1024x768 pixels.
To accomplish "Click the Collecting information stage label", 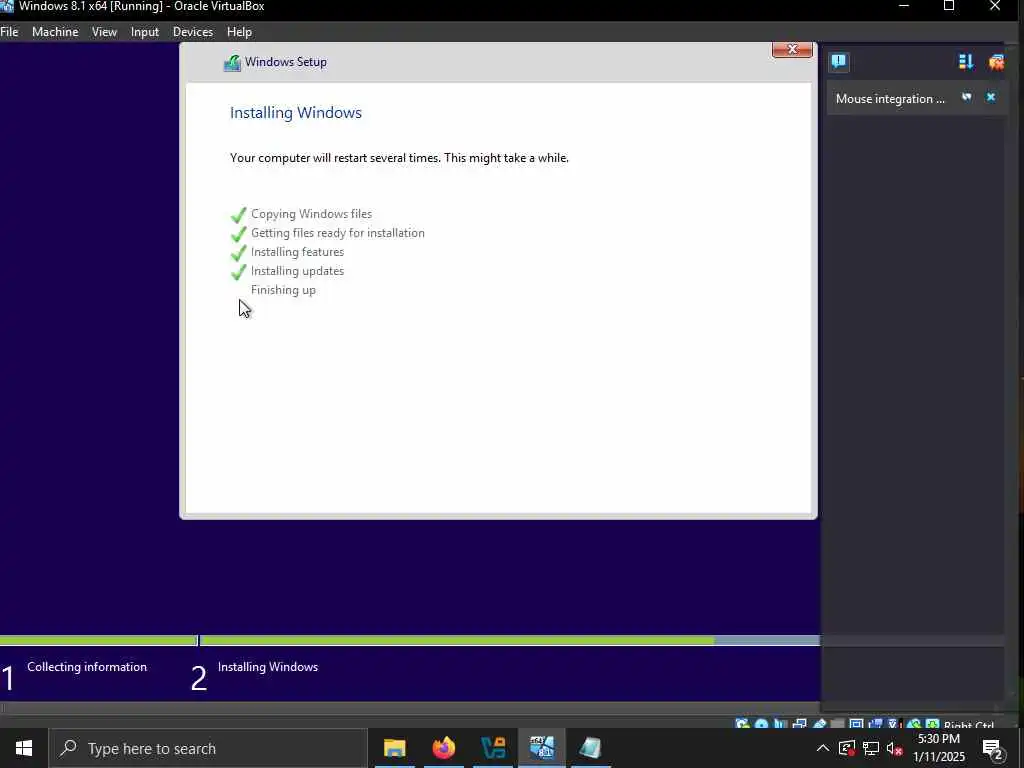I will pos(87,667).
